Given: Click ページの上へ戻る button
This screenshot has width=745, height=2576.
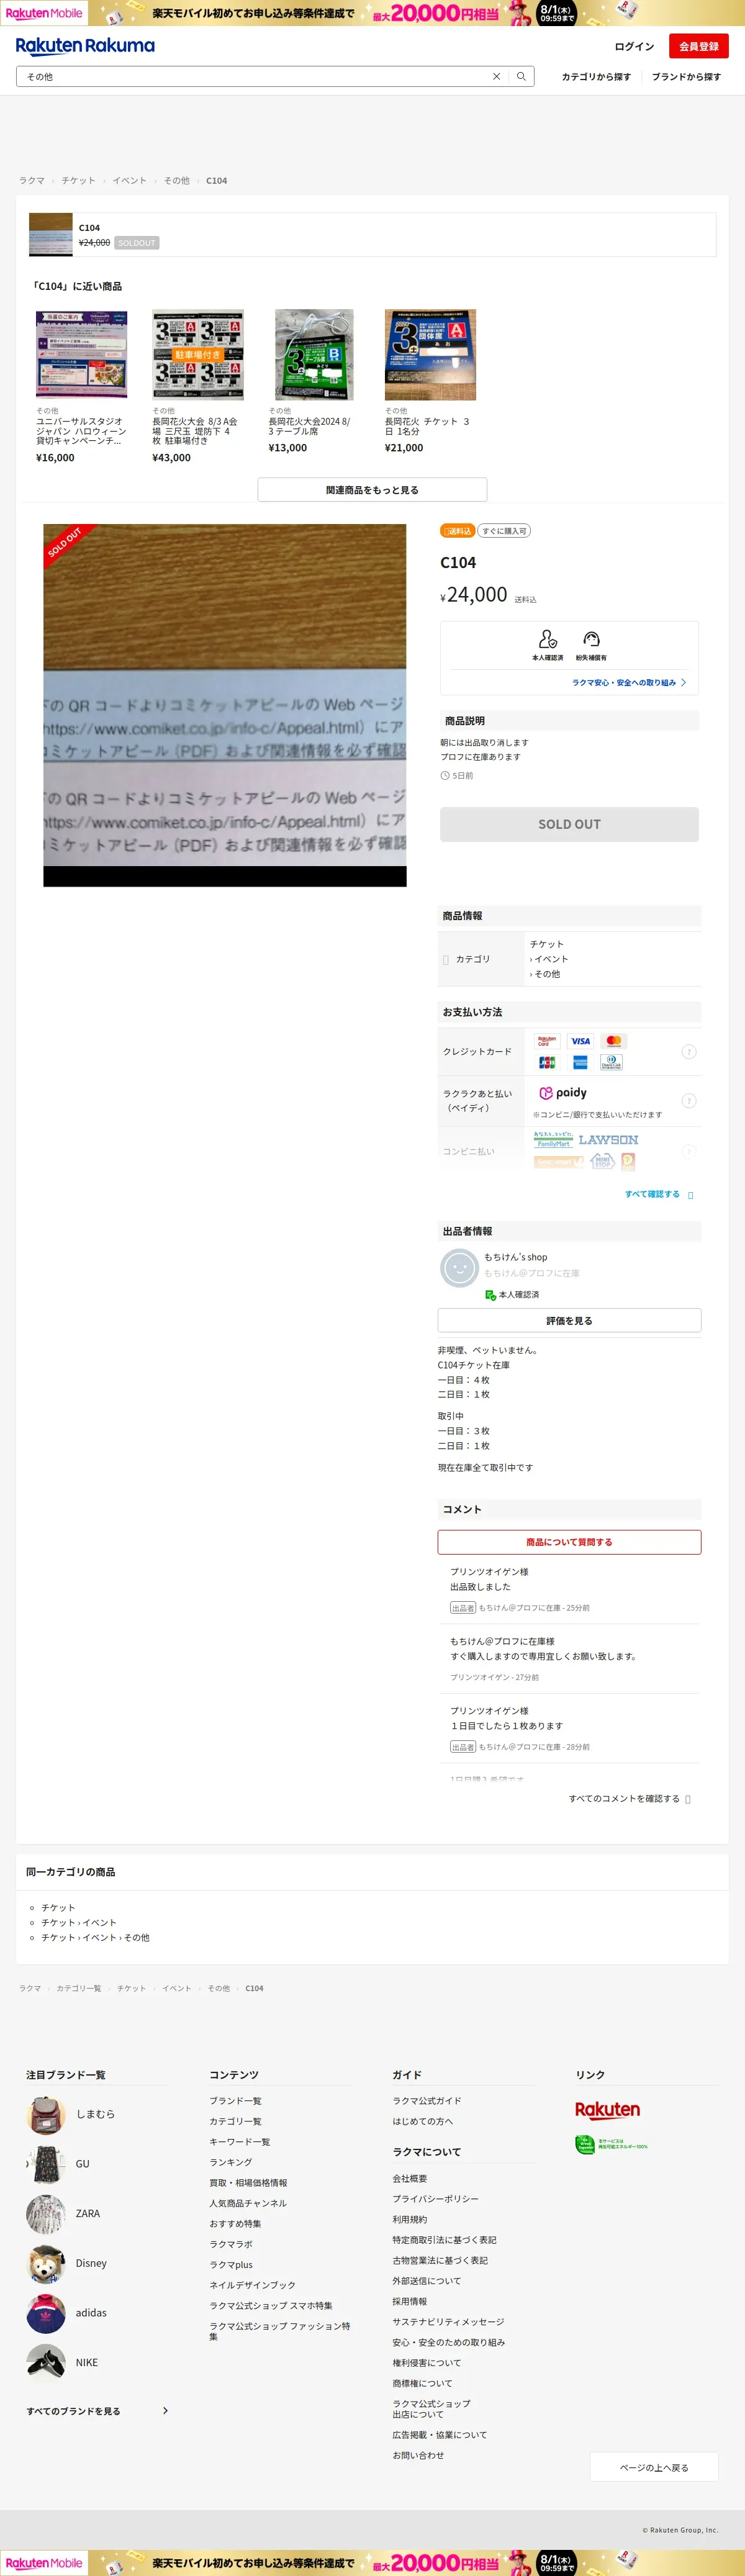Looking at the screenshot, I should pos(654,2467).
